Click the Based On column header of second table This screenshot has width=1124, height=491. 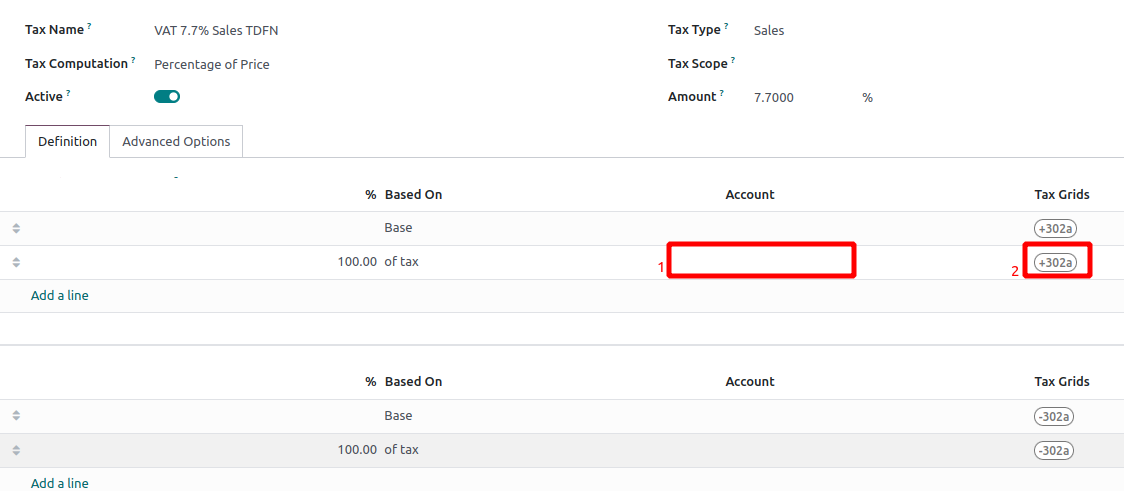tap(414, 382)
